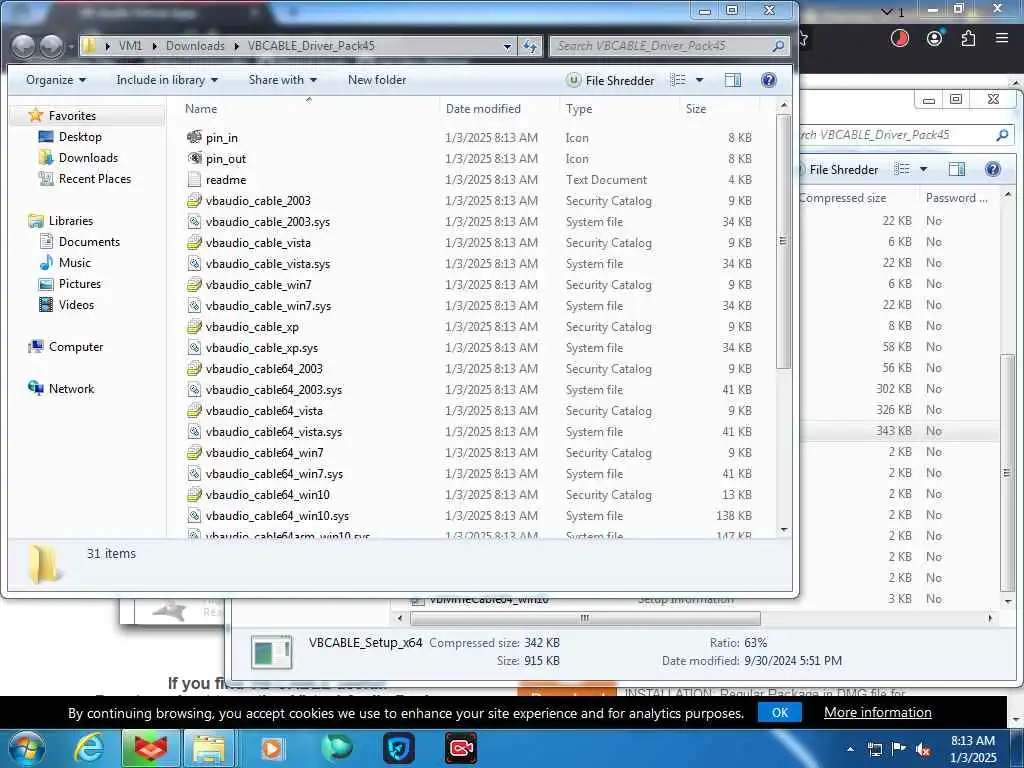The width and height of the screenshot is (1024, 768).
Task: Open address bar history dropdown arrow
Action: (507, 46)
